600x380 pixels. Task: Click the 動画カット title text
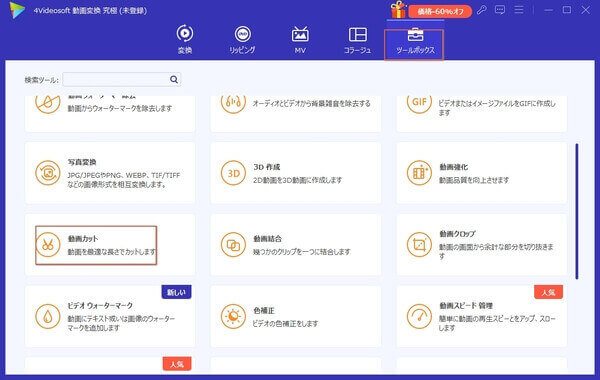(x=83, y=239)
